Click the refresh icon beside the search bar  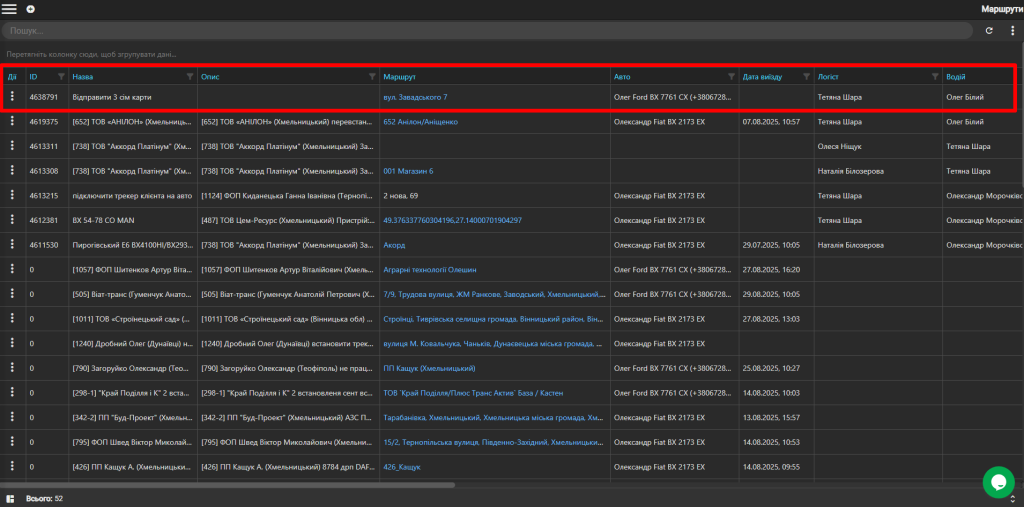[989, 30]
